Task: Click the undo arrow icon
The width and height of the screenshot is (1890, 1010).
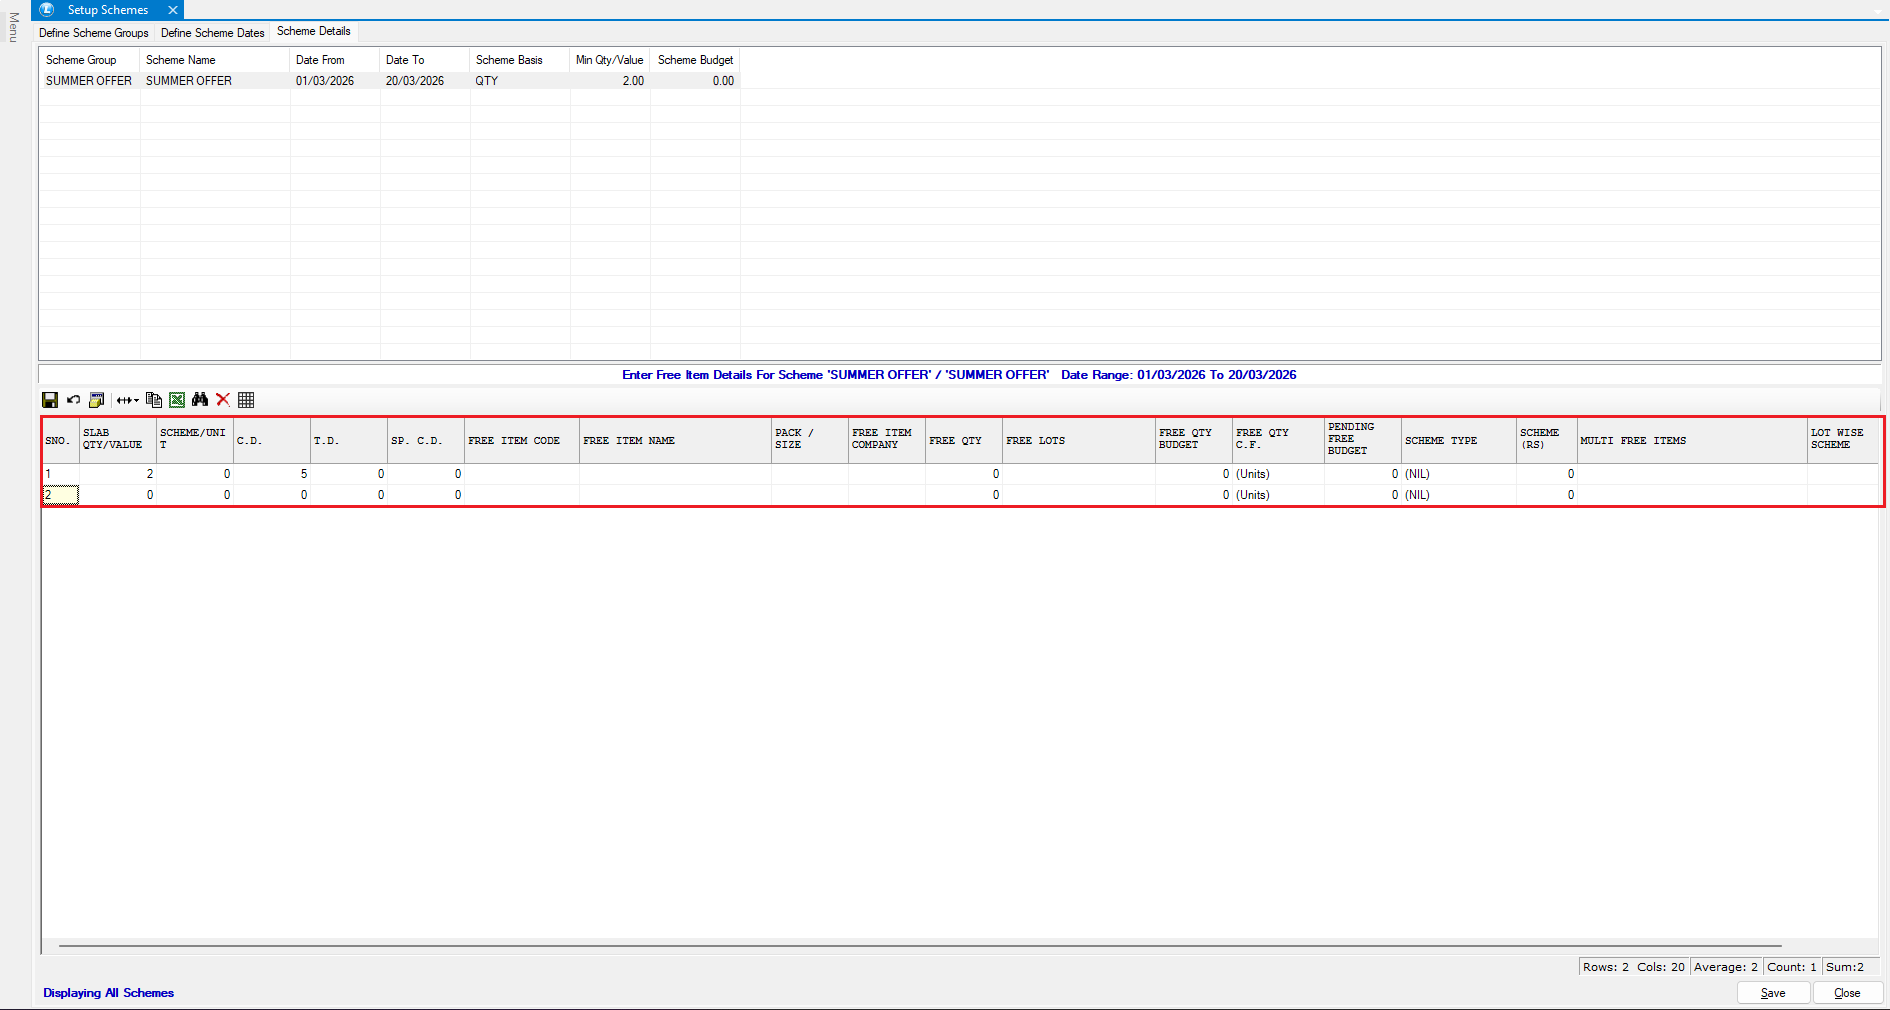Action: point(73,400)
